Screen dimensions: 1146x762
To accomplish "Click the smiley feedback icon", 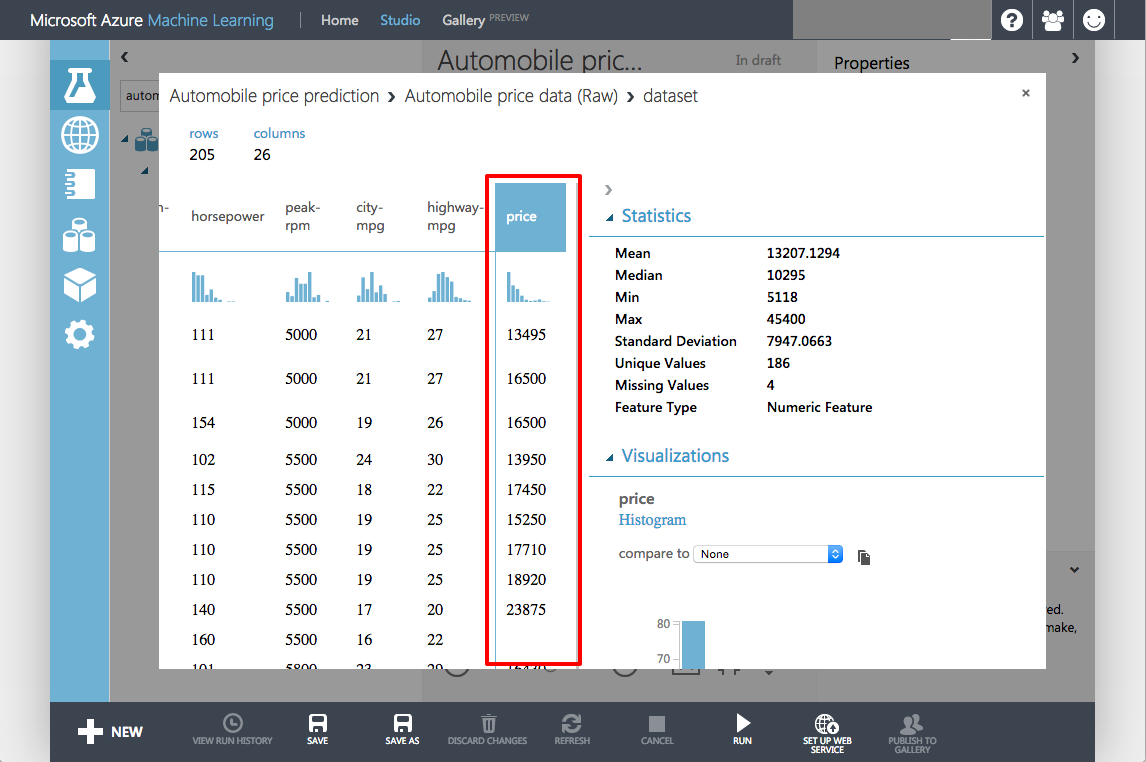I will [1094, 20].
